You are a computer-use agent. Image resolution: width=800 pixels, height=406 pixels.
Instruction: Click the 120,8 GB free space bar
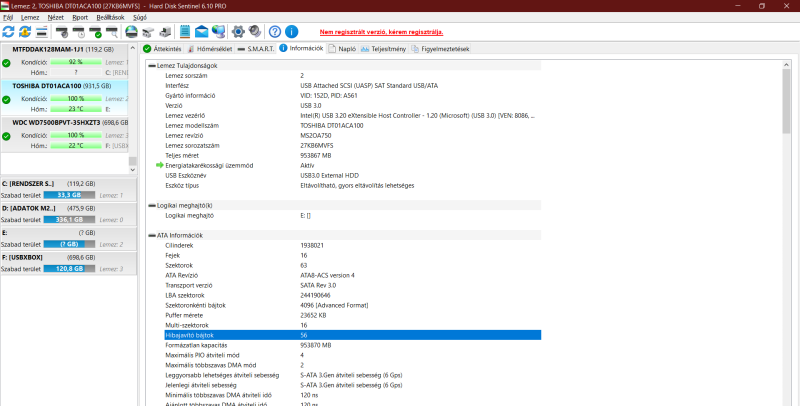tap(69, 269)
